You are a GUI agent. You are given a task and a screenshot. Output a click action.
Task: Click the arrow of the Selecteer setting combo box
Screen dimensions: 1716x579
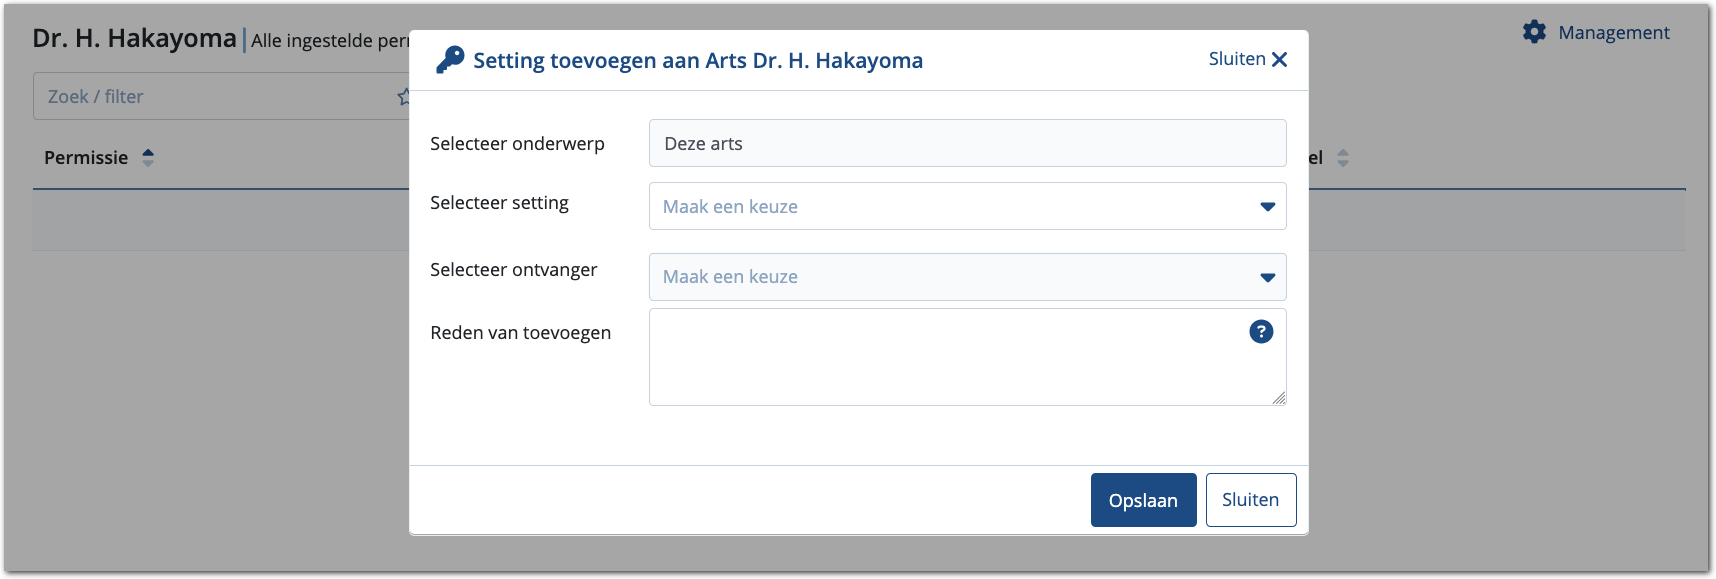coord(1267,207)
